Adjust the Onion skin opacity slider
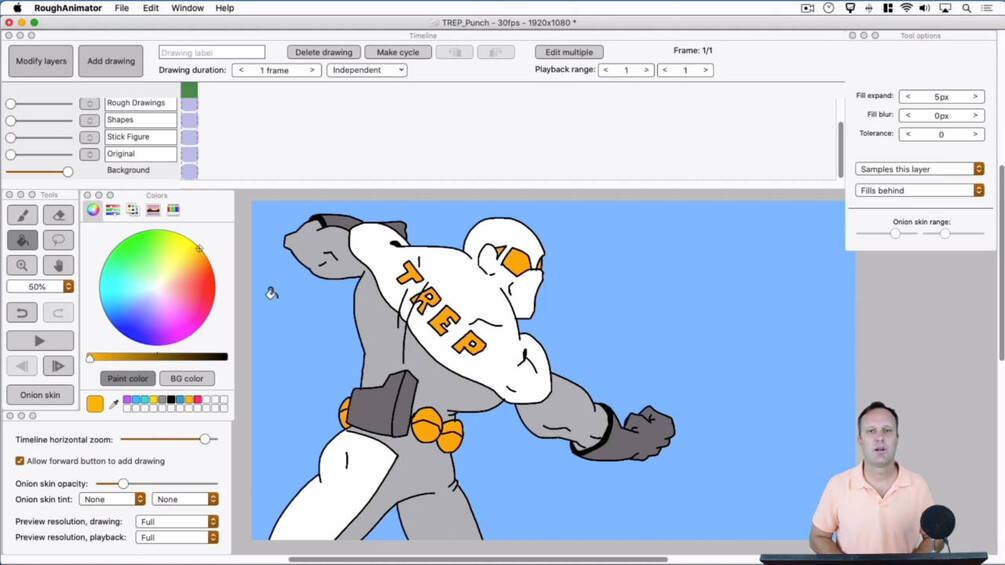The image size is (1005, 565). tap(157, 484)
